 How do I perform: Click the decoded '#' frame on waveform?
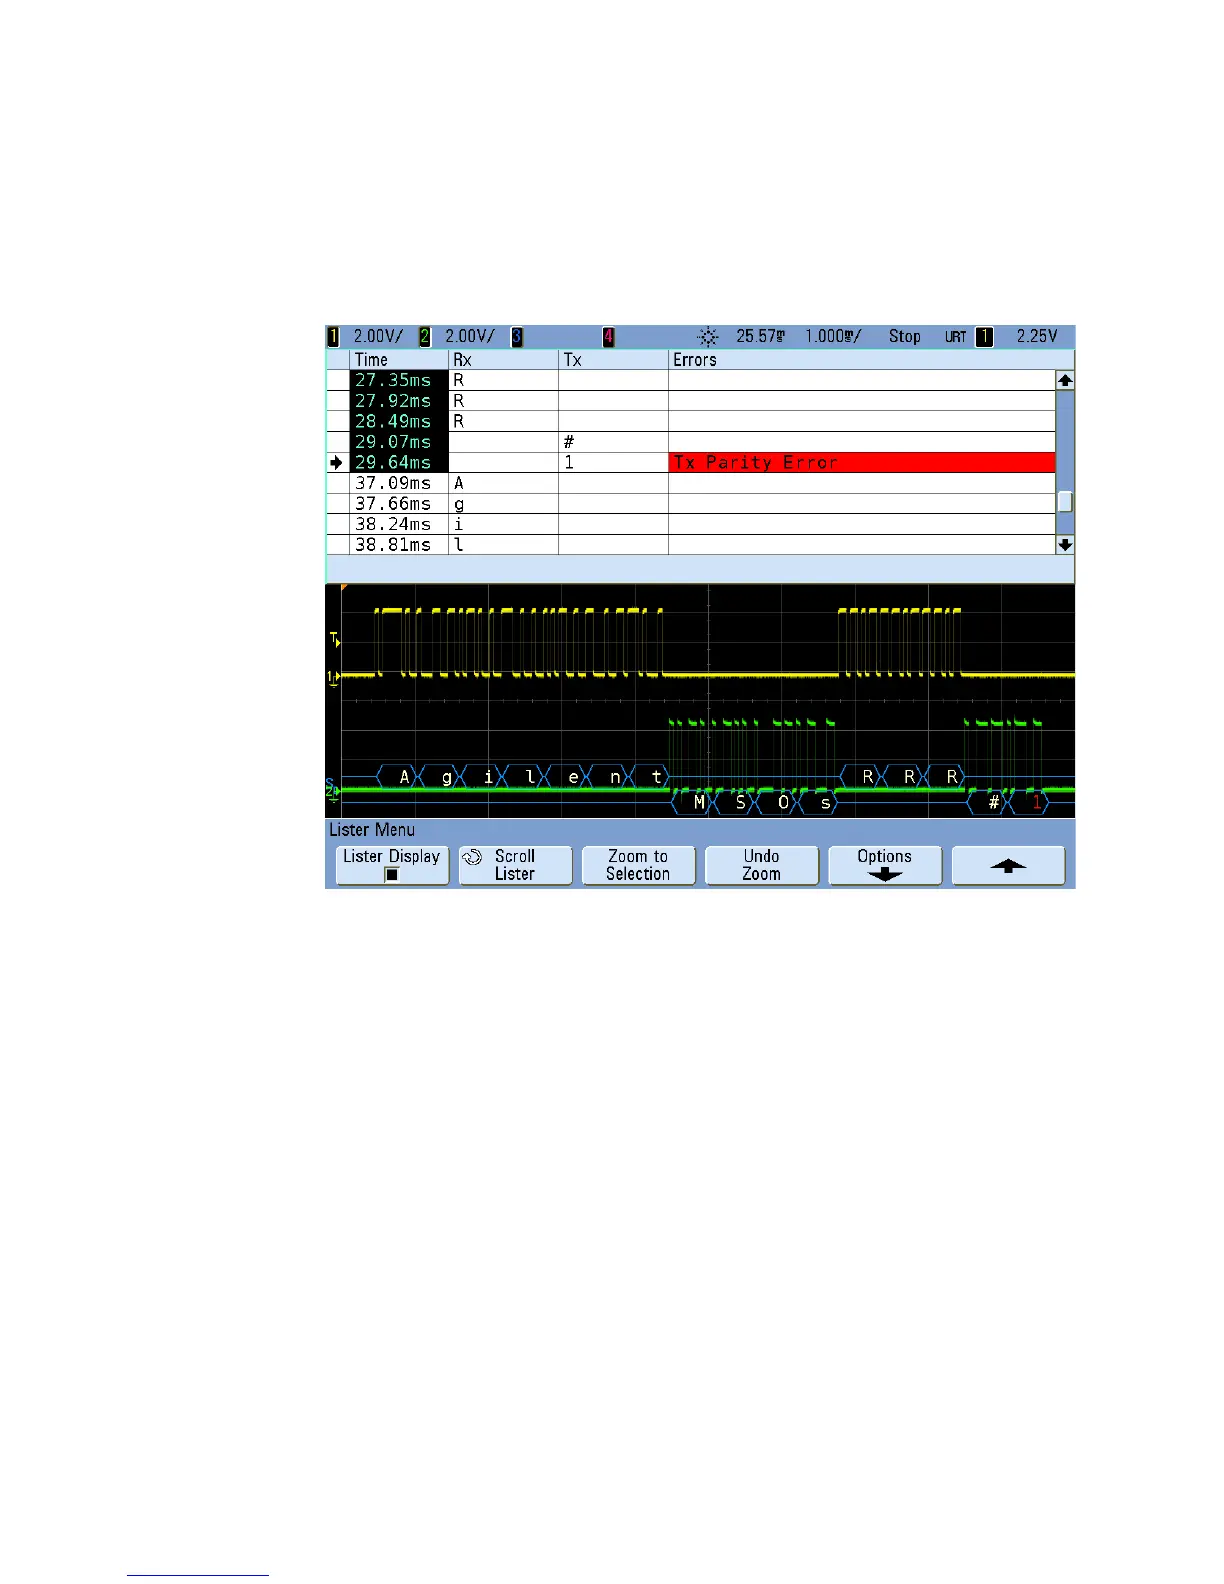click(989, 802)
